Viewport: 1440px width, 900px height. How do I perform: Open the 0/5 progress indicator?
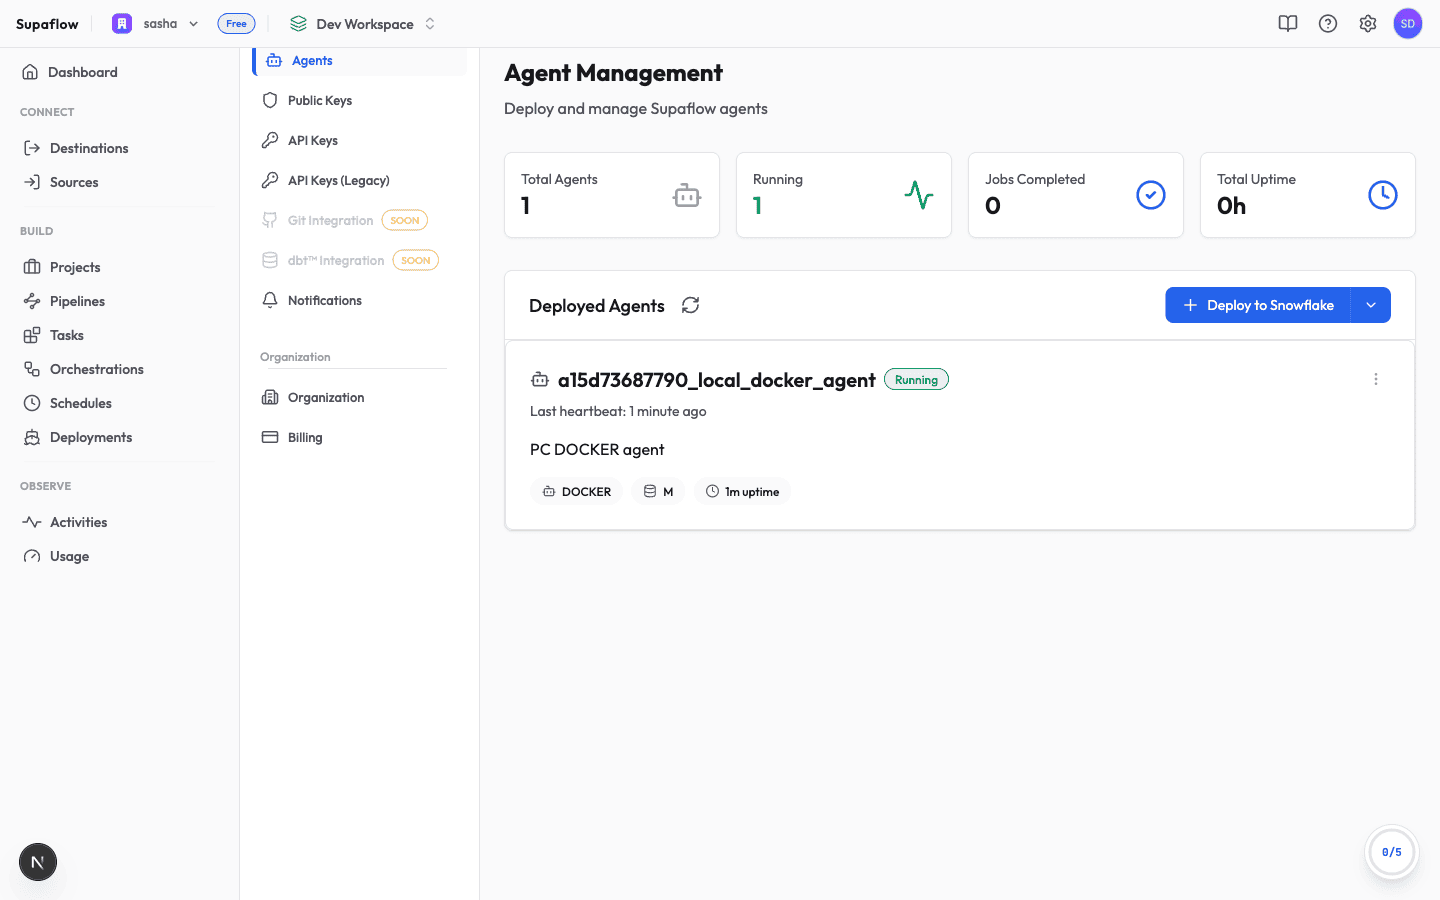1392,852
